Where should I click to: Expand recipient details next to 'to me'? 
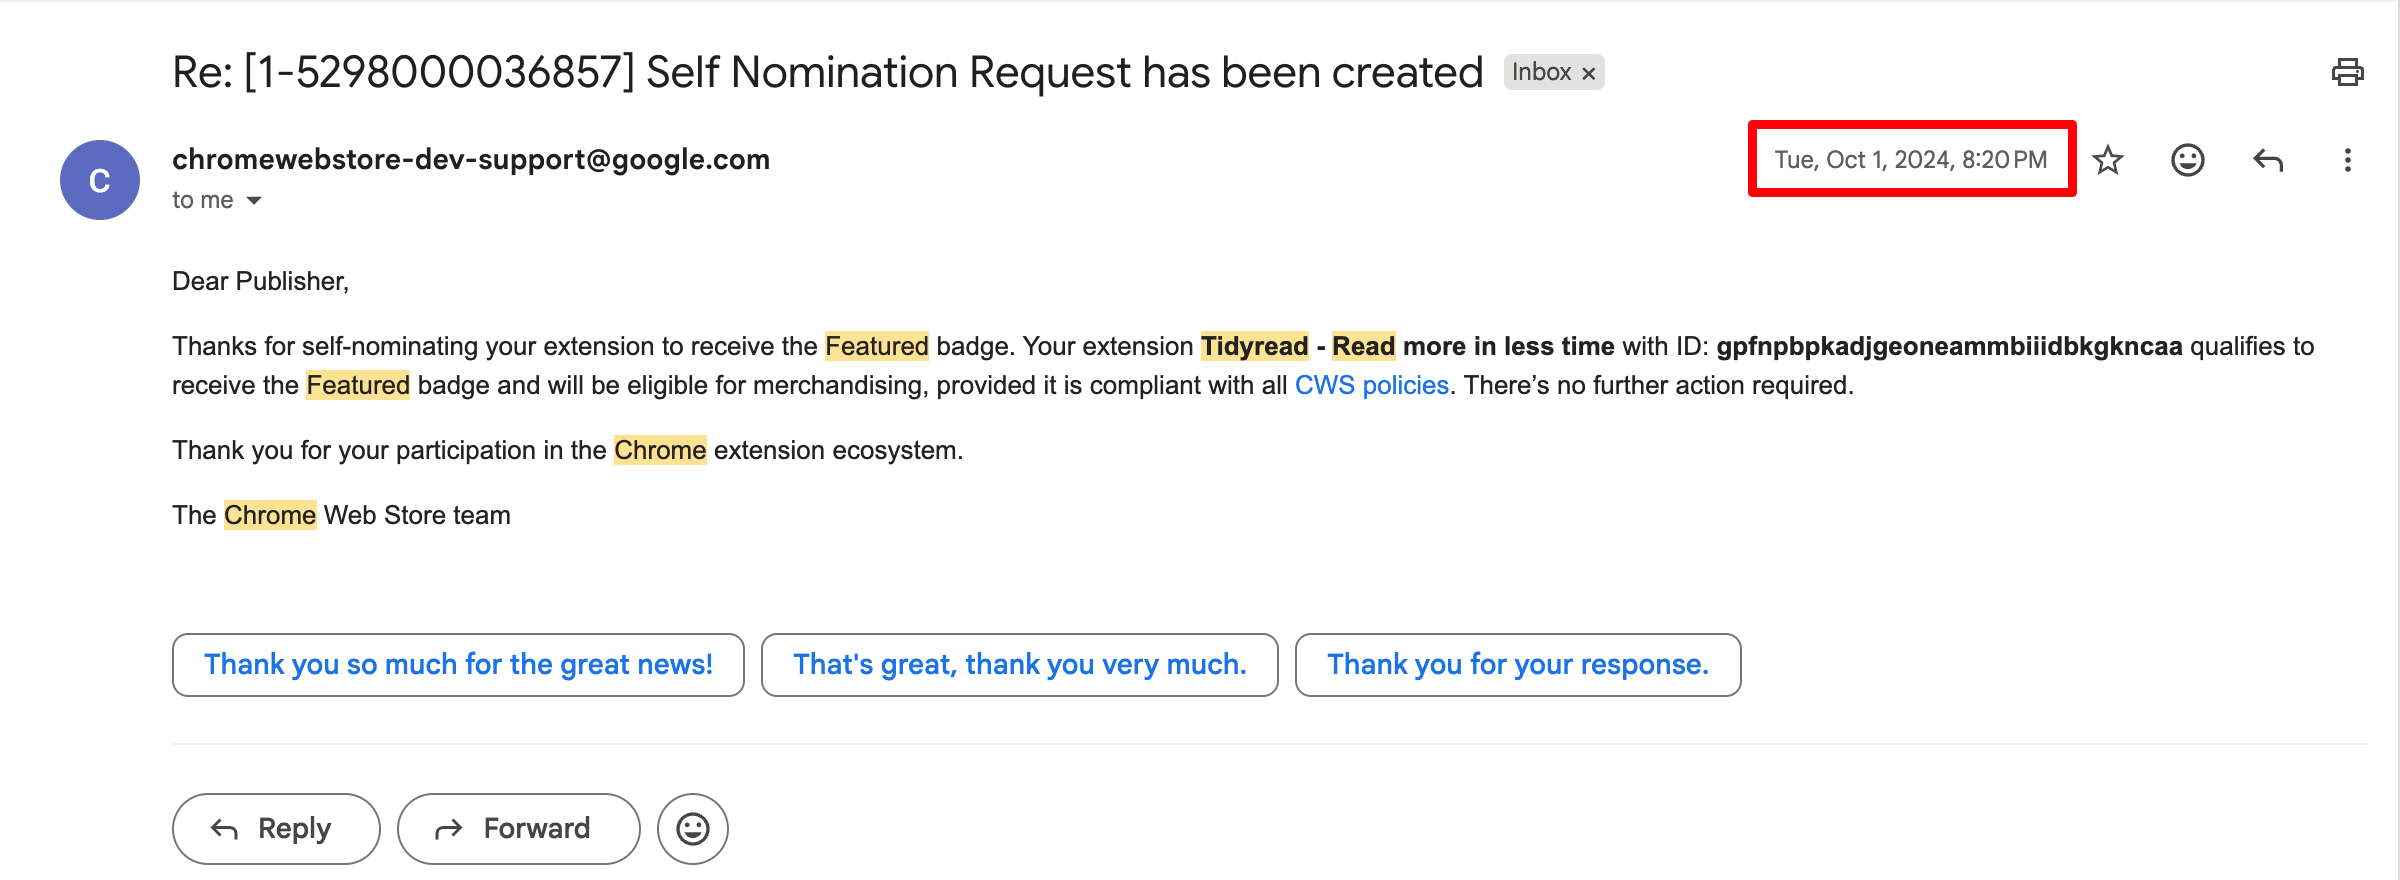click(x=254, y=201)
